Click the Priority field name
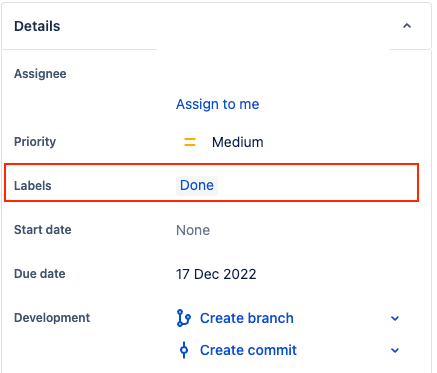437x373 pixels. [35, 142]
